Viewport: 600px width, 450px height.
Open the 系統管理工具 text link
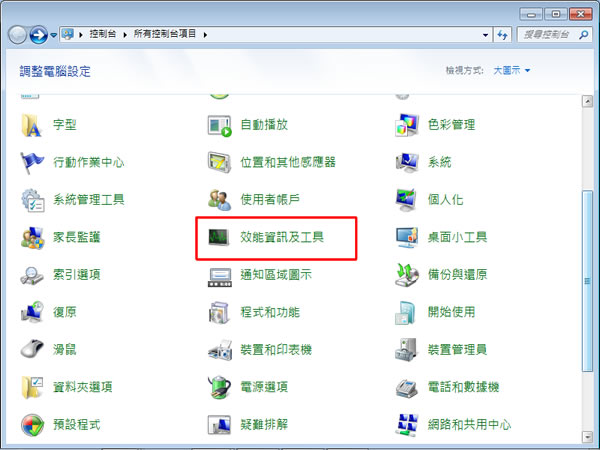pos(88,199)
